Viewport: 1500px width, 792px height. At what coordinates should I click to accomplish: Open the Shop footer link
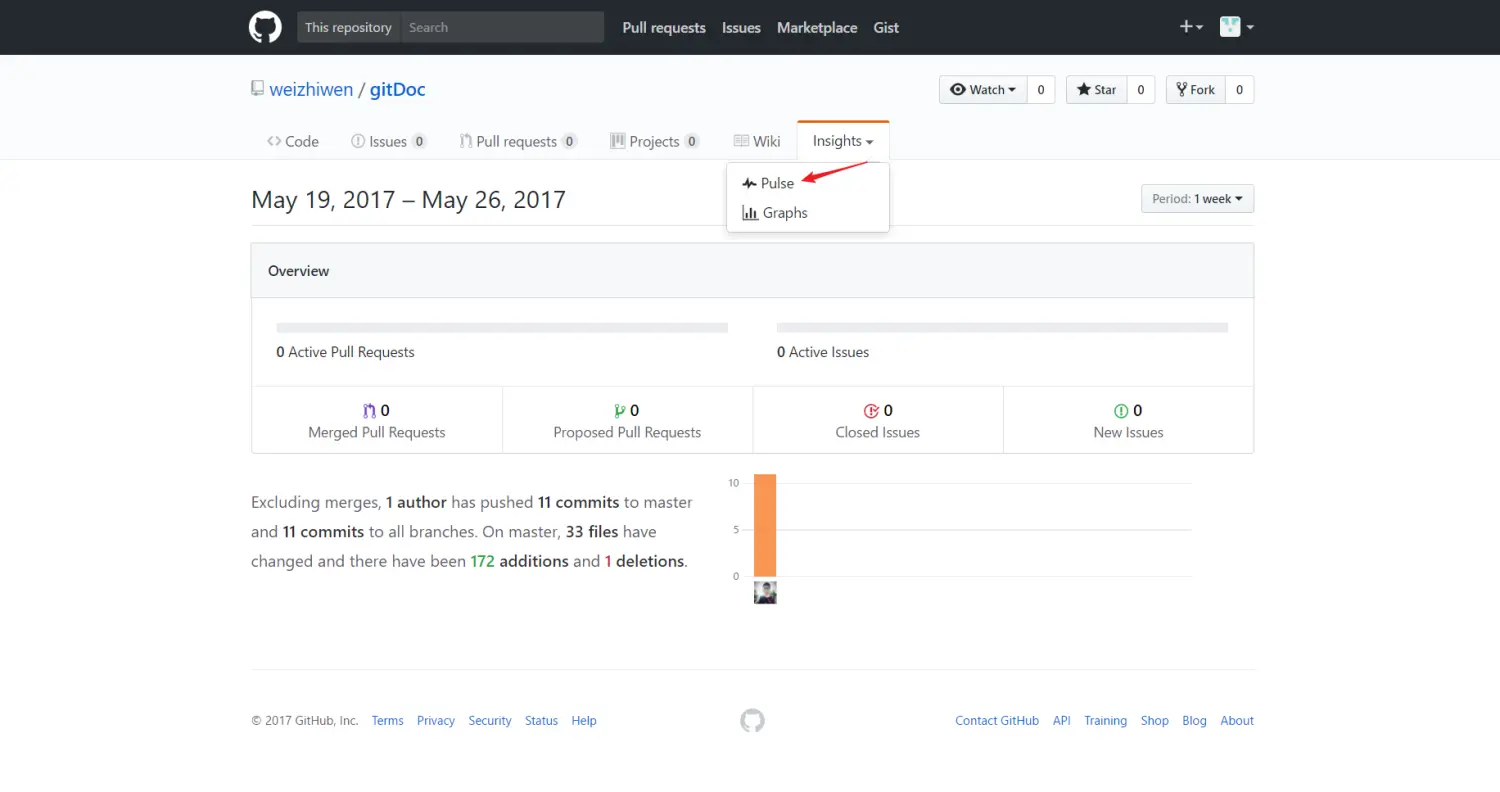pos(1155,720)
